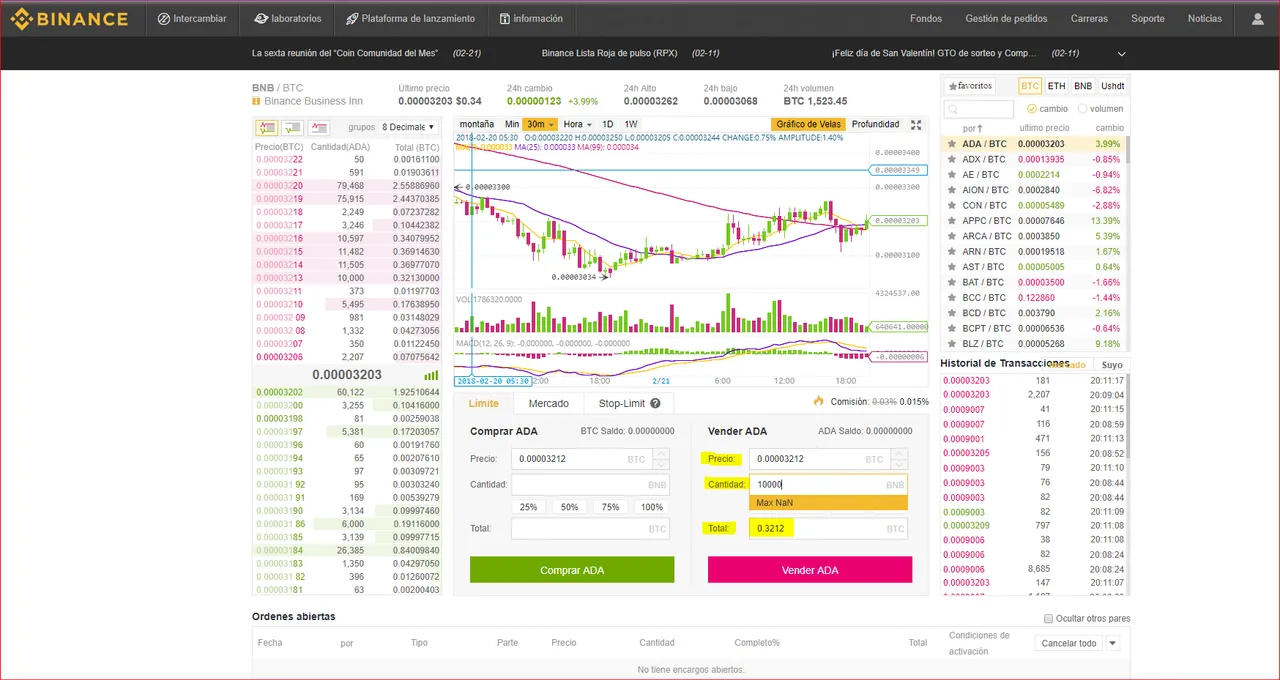Star the ADA / BTC pair
This screenshot has width=1280, height=680.
953,144
